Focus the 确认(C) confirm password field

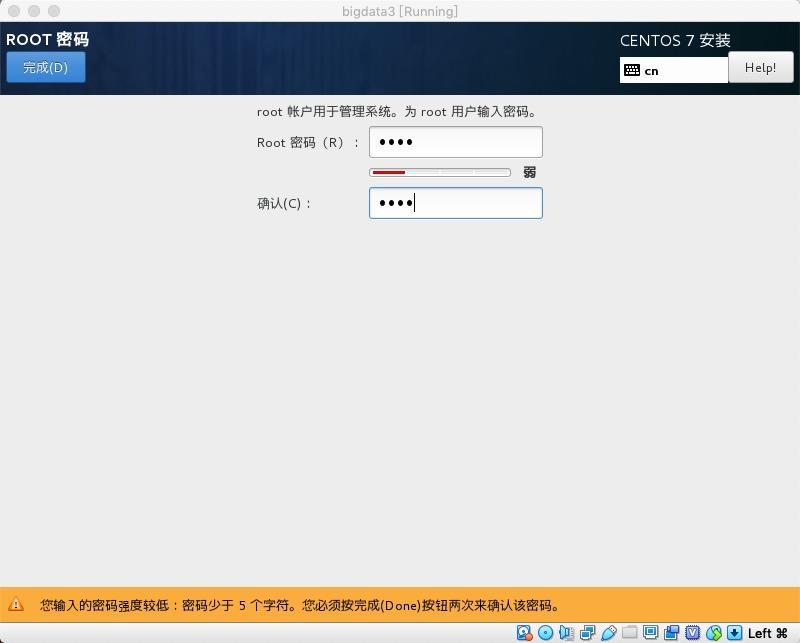[456, 203]
